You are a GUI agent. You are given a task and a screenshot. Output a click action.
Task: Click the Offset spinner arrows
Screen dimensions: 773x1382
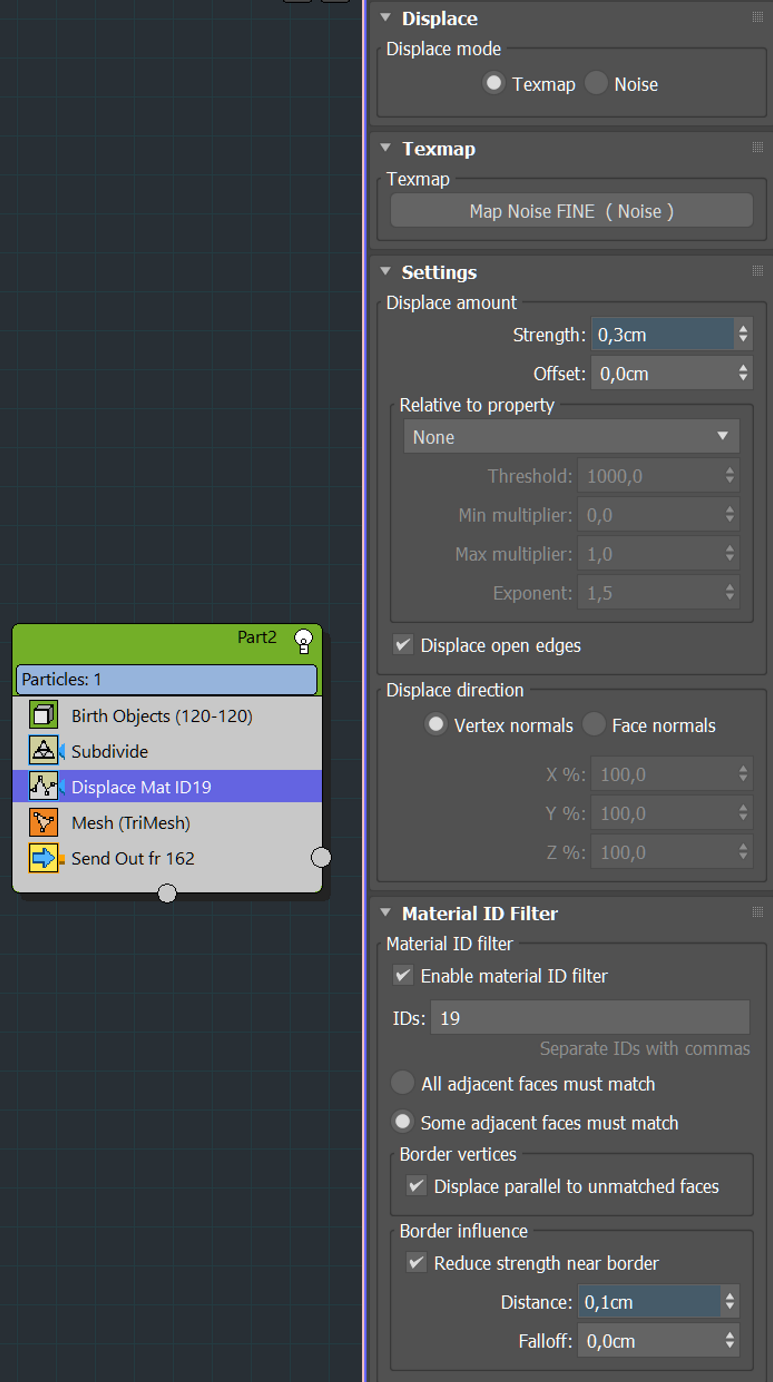[743, 373]
